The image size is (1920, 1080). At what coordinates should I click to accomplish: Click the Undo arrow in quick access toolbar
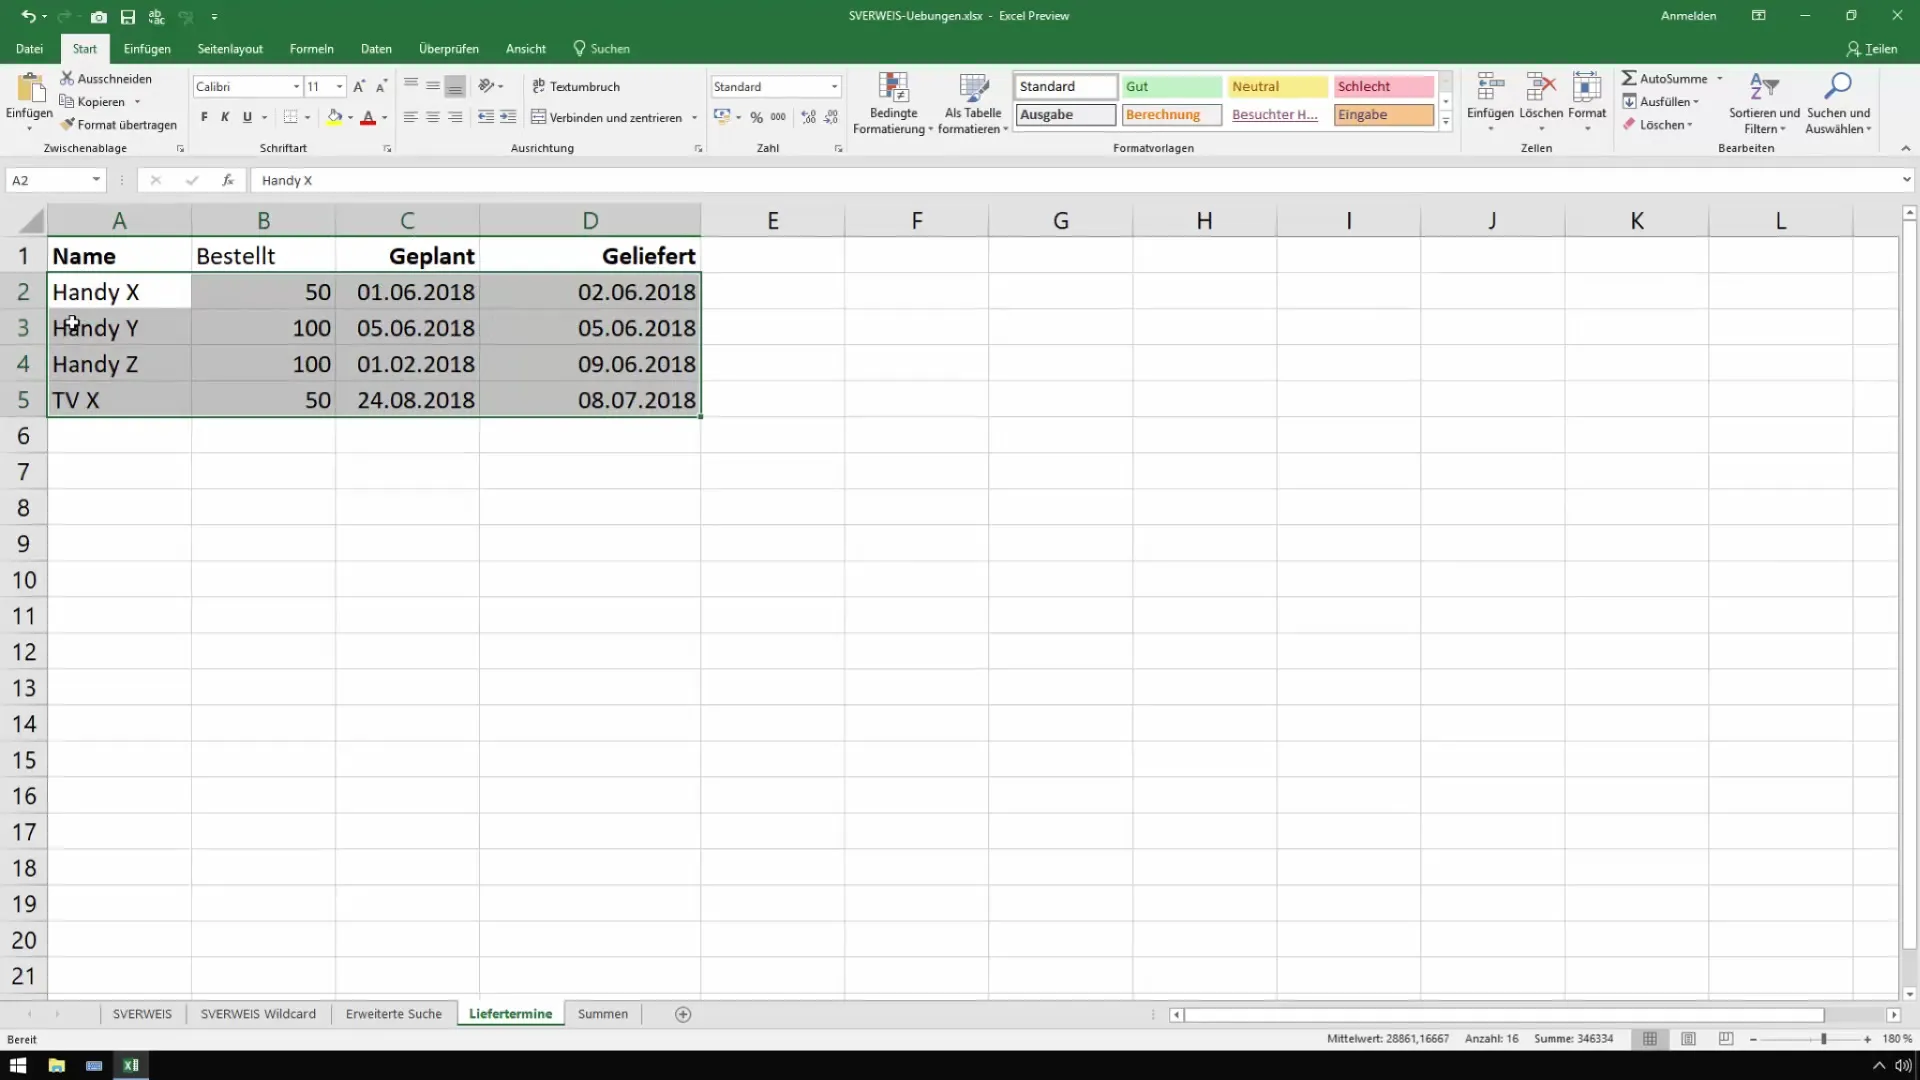click(x=28, y=16)
